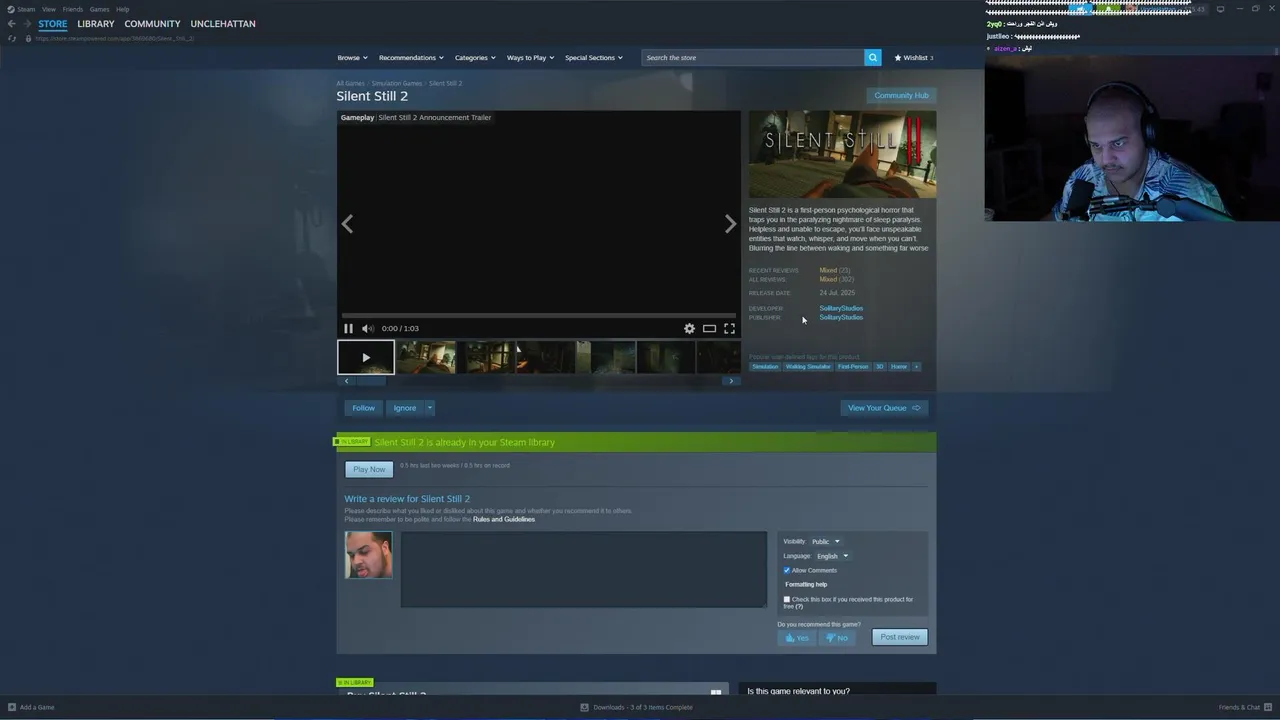Expand the Ignore dropdown arrow
The image size is (1280, 720).
(430, 408)
